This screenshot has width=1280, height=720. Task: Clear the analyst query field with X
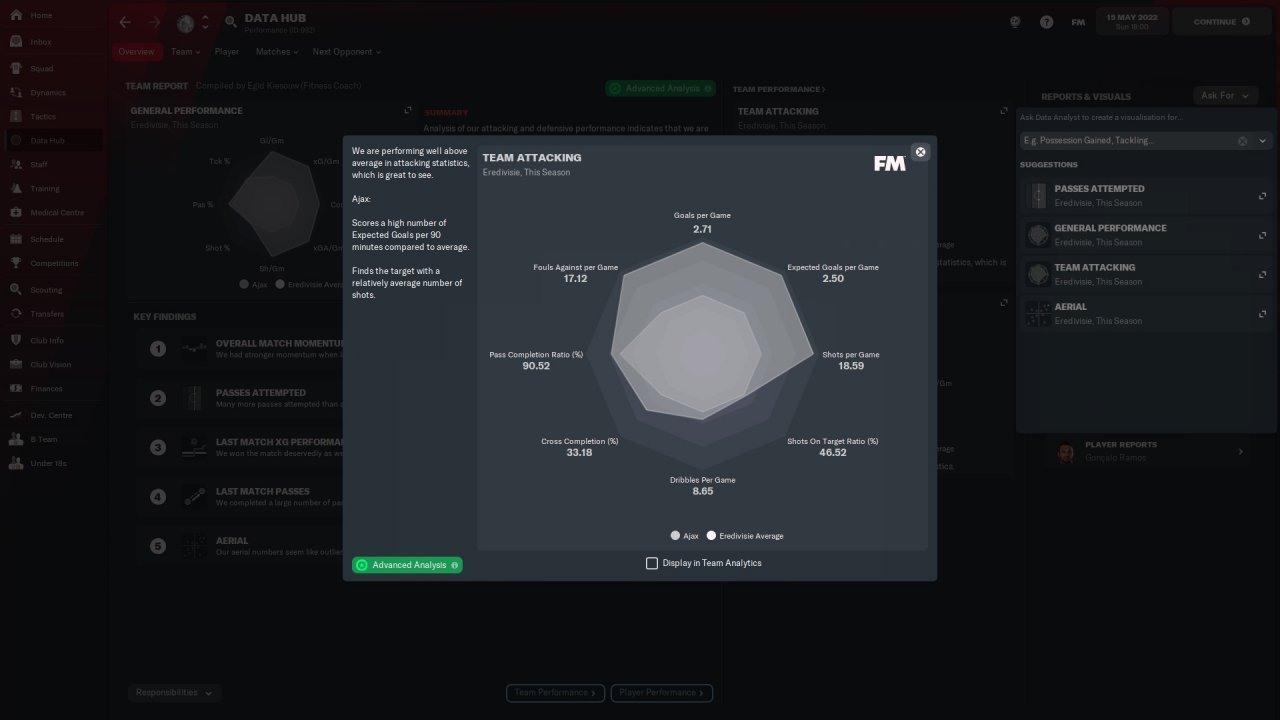click(1243, 141)
